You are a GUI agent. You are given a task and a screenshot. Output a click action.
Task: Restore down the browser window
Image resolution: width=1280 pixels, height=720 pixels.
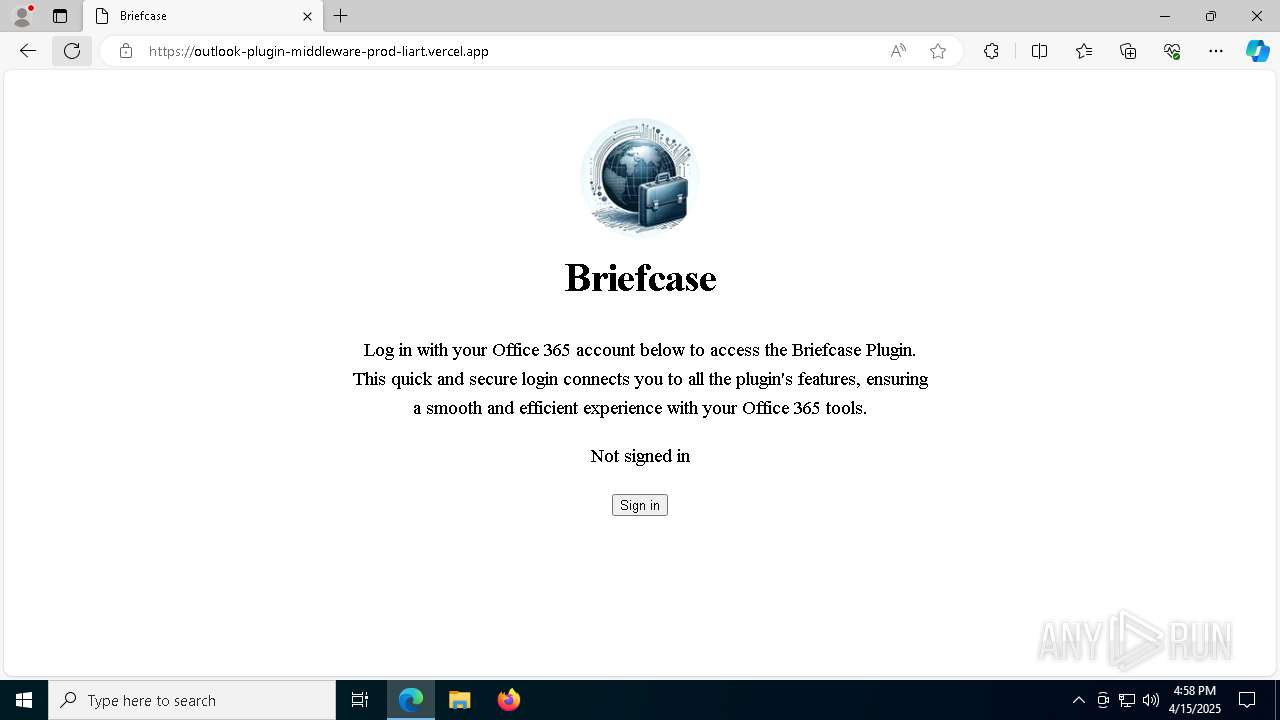point(1211,16)
